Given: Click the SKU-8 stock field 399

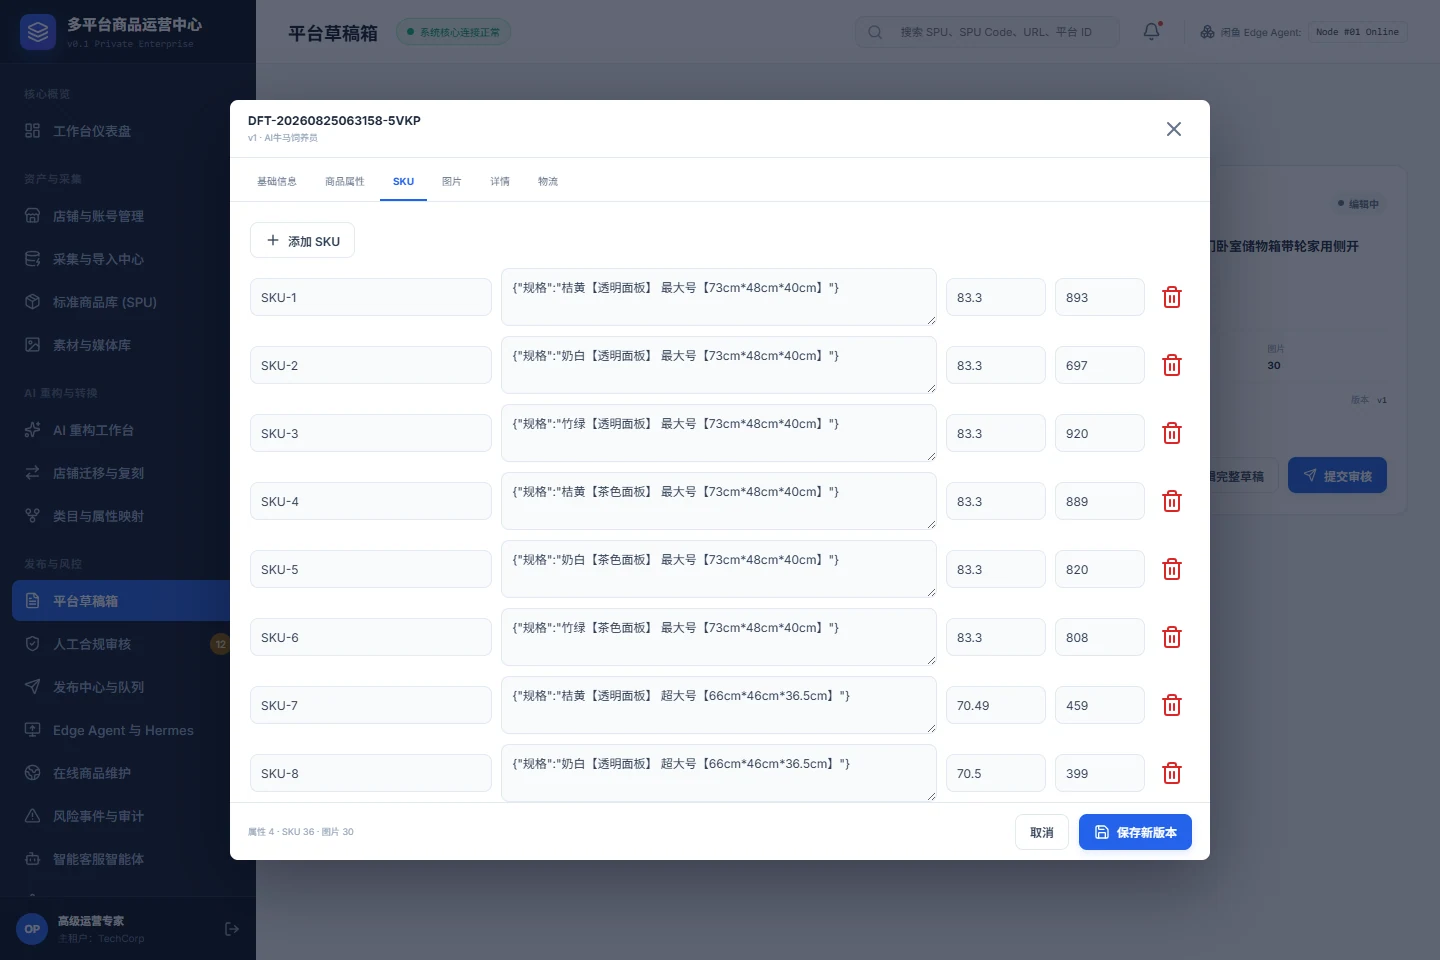Looking at the screenshot, I should 1100,773.
